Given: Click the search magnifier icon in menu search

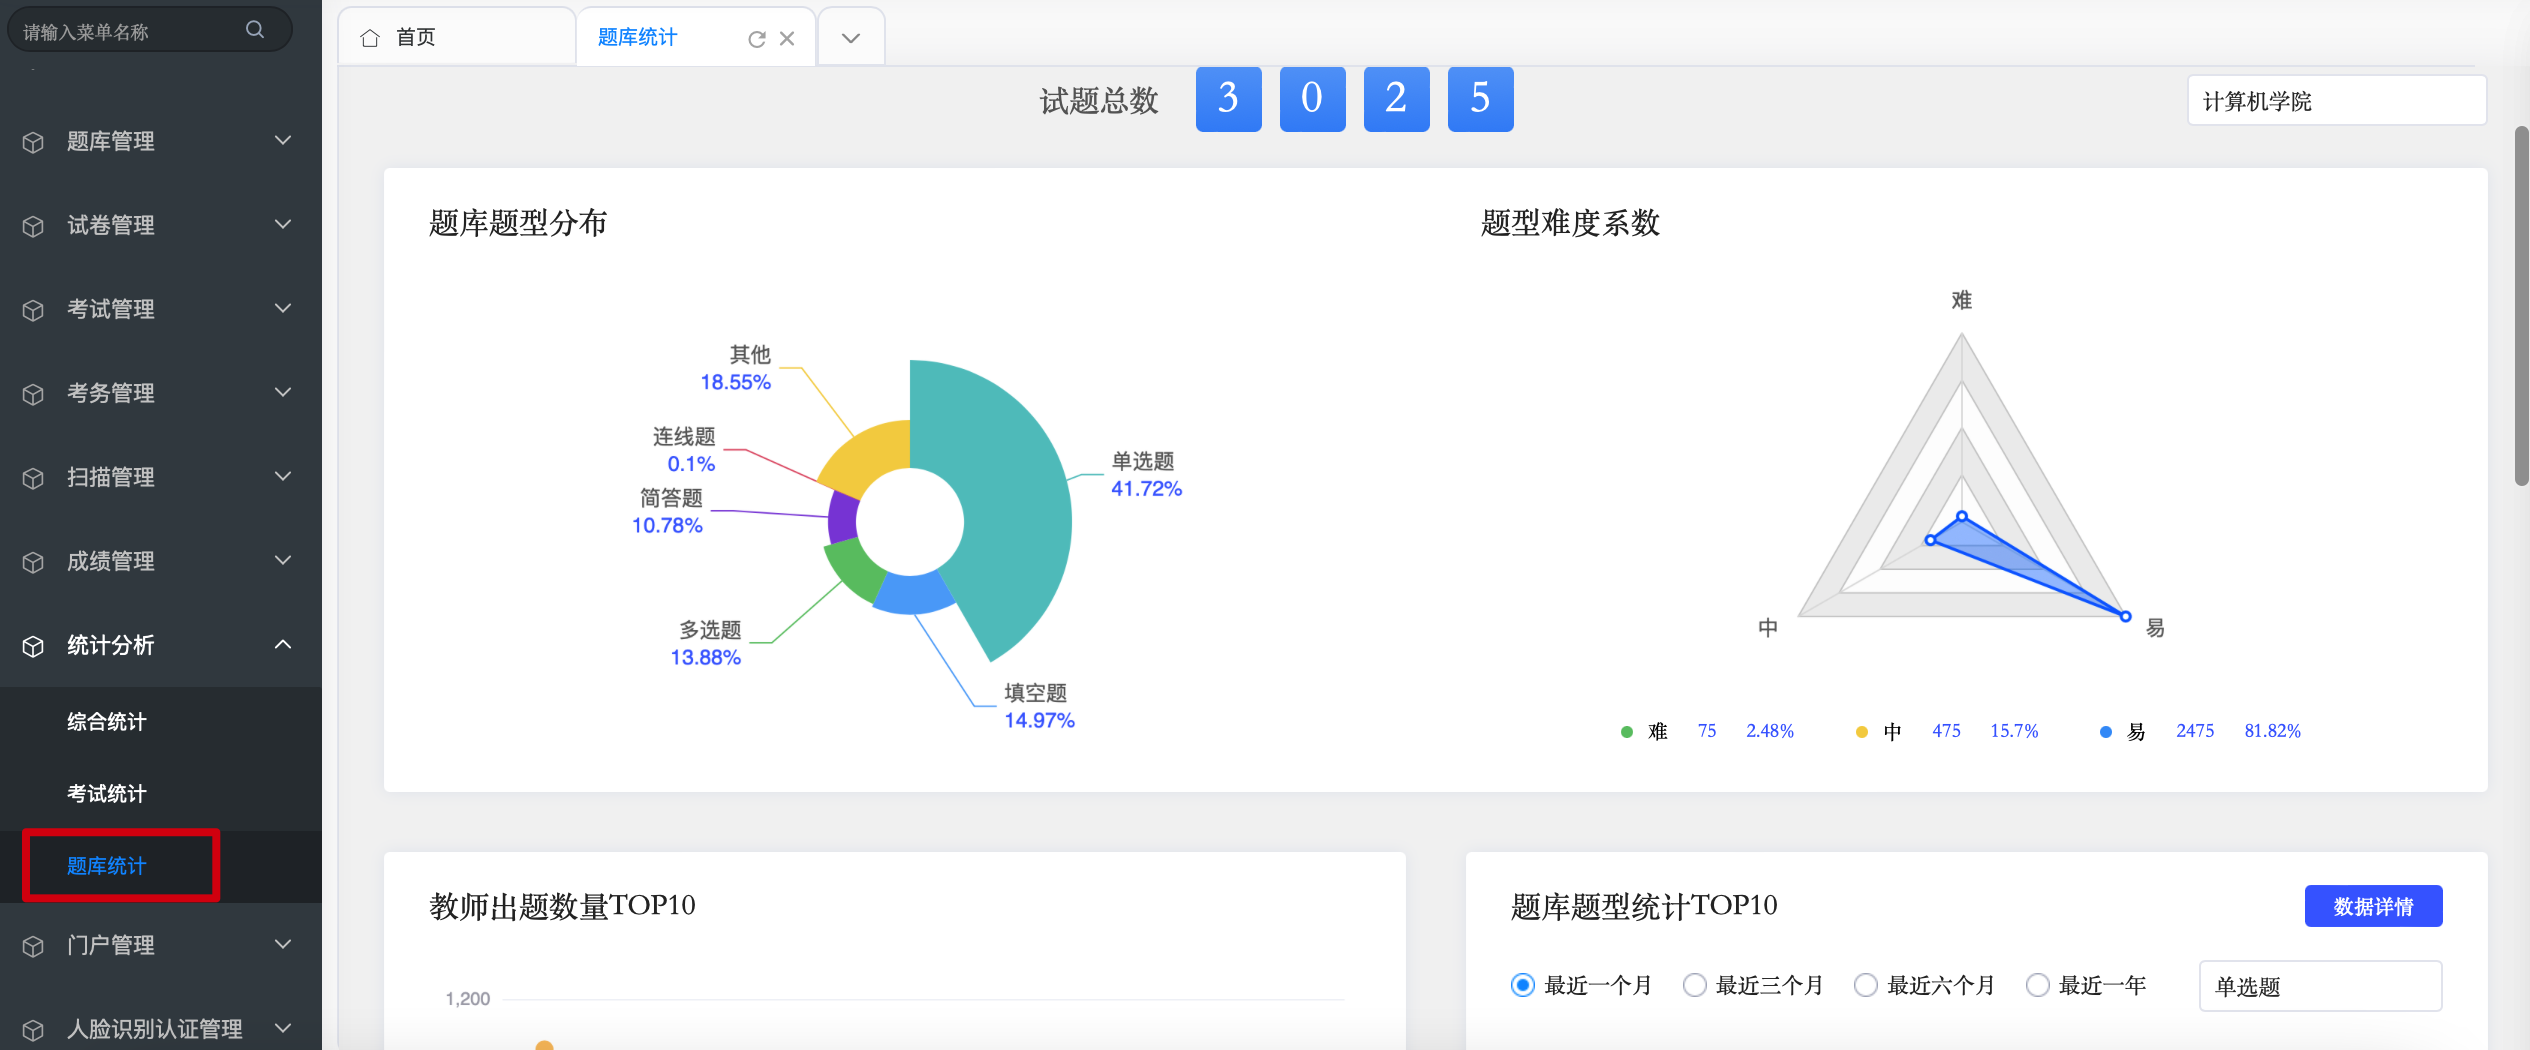Looking at the screenshot, I should coord(255,30).
